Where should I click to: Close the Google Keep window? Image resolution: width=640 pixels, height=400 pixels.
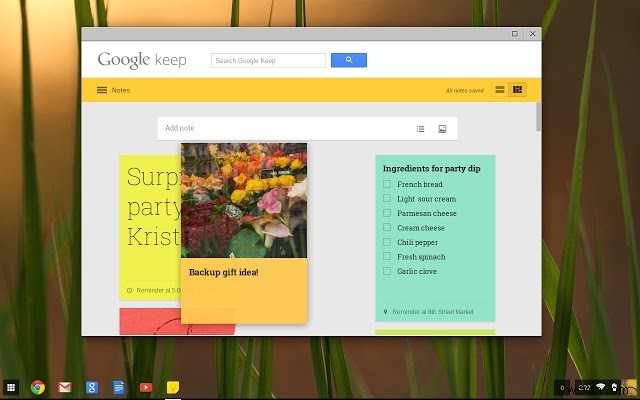tap(532, 34)
